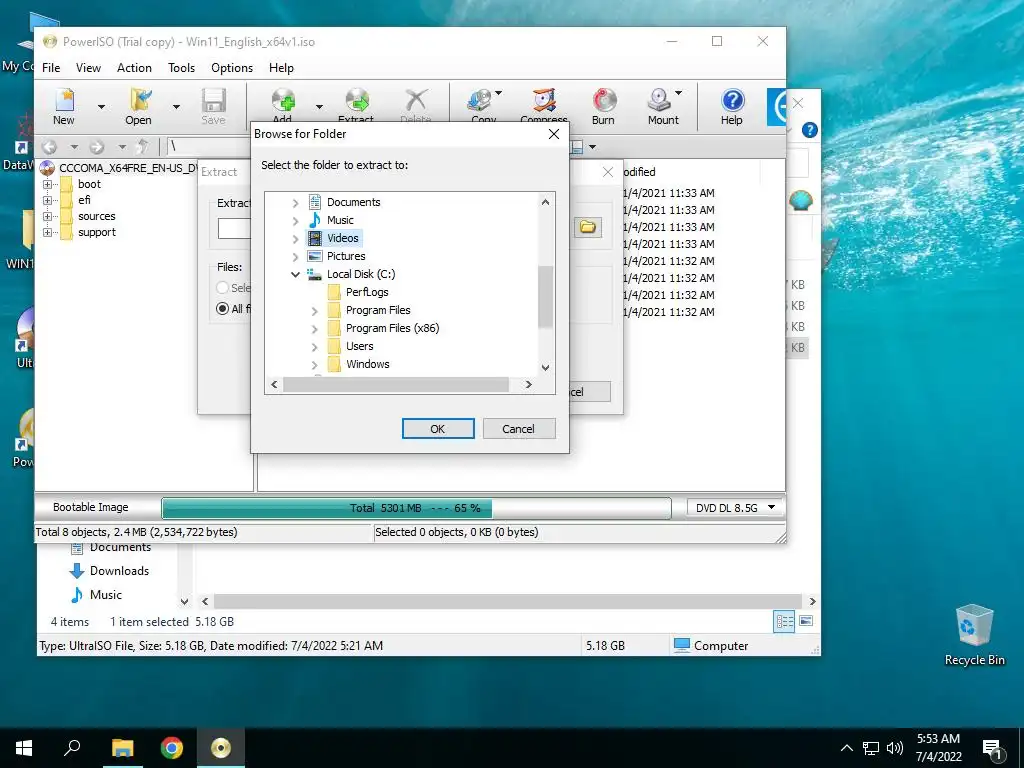Expand the efi folder in tree

[47, 200]
